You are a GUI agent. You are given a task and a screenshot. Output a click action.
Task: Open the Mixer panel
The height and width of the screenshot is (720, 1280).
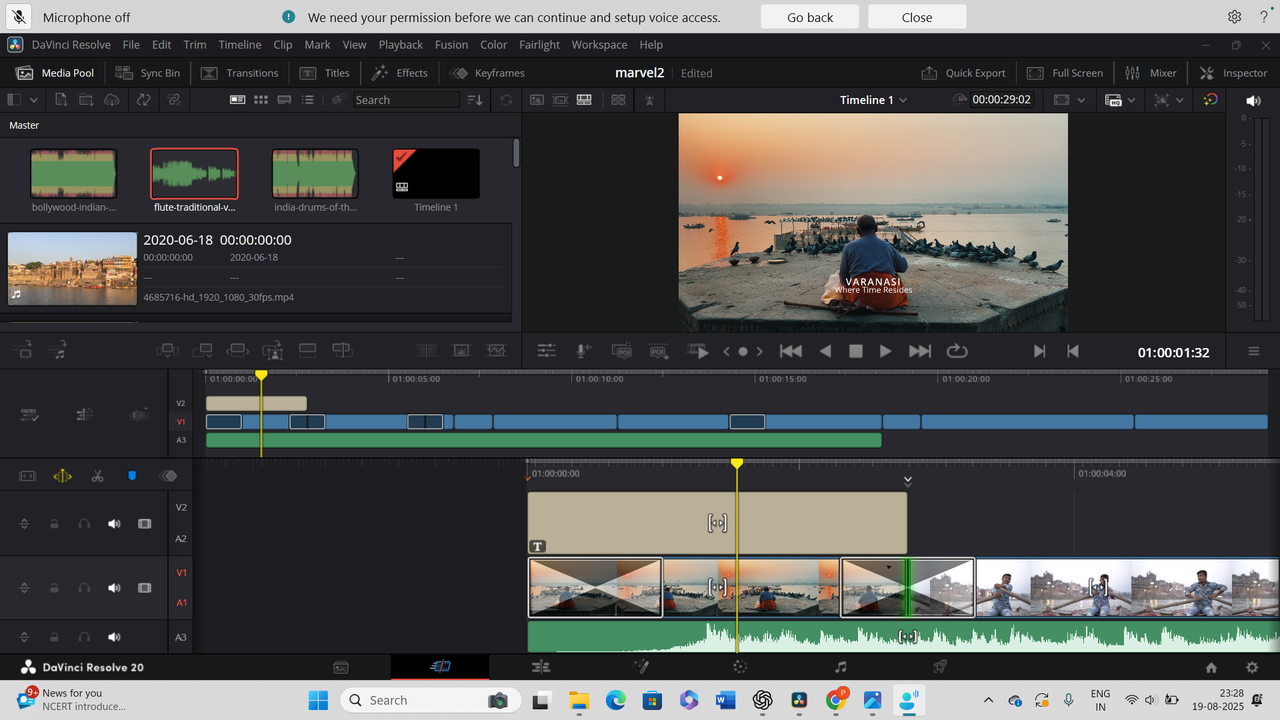[1150, 73]
